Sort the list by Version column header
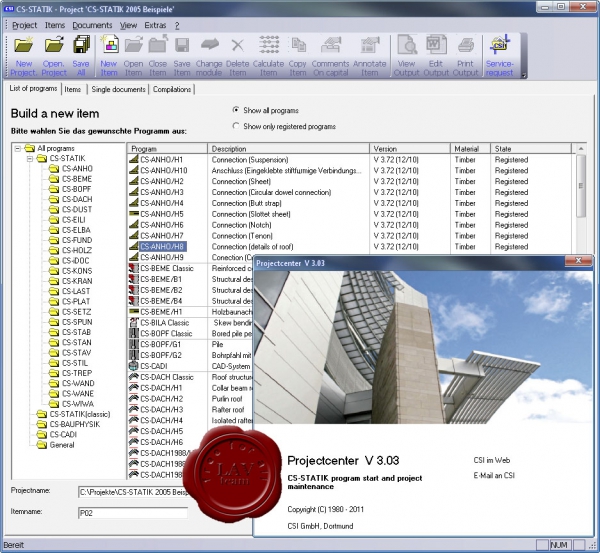 (410, 148)
